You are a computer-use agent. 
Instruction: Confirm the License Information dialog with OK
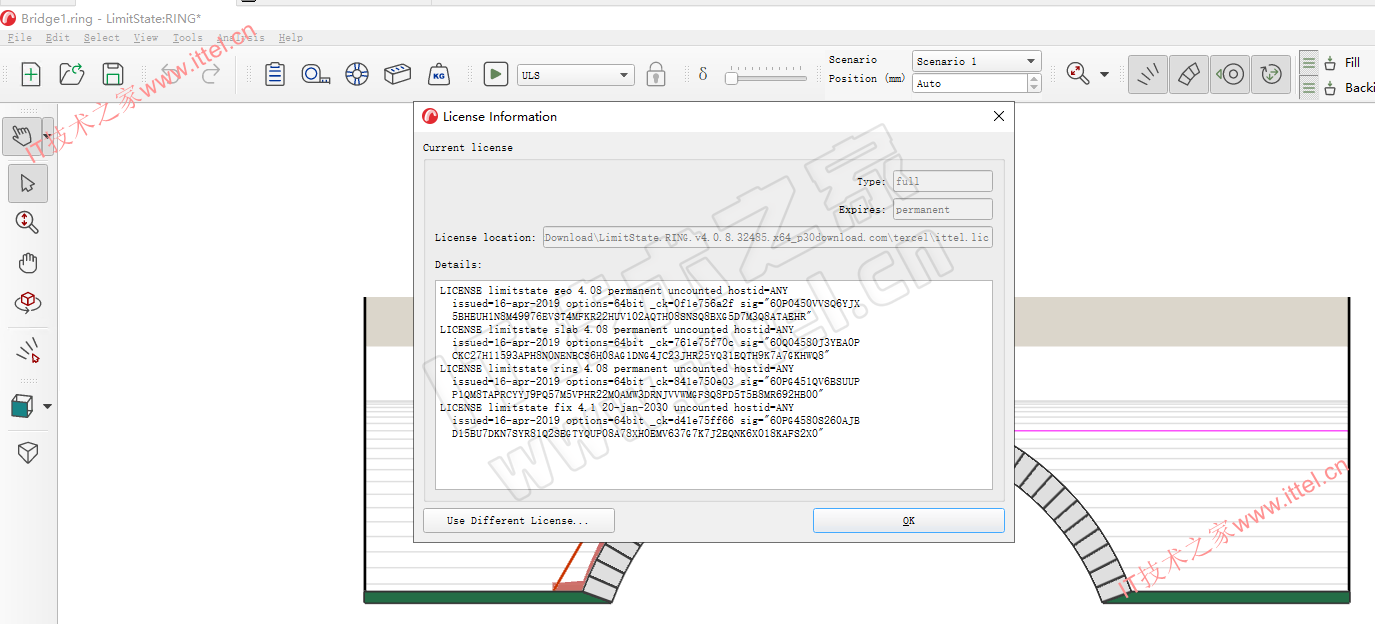908,520
